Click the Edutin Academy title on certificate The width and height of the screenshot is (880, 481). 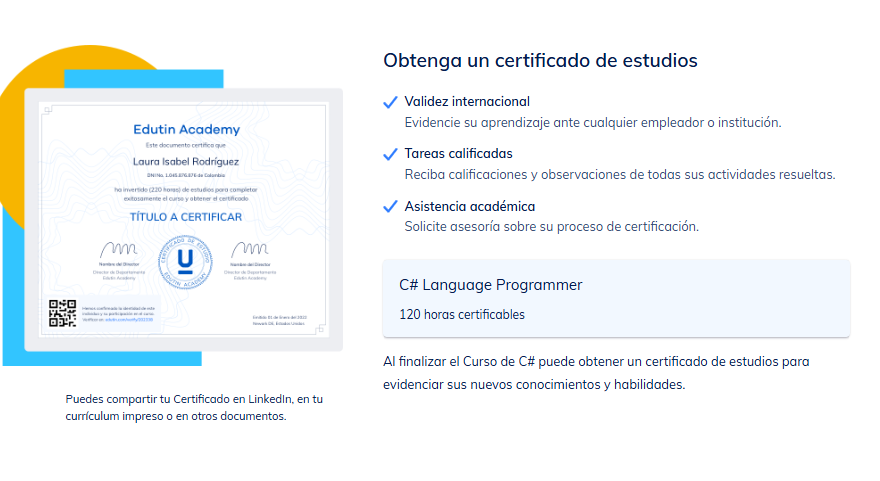186,130
